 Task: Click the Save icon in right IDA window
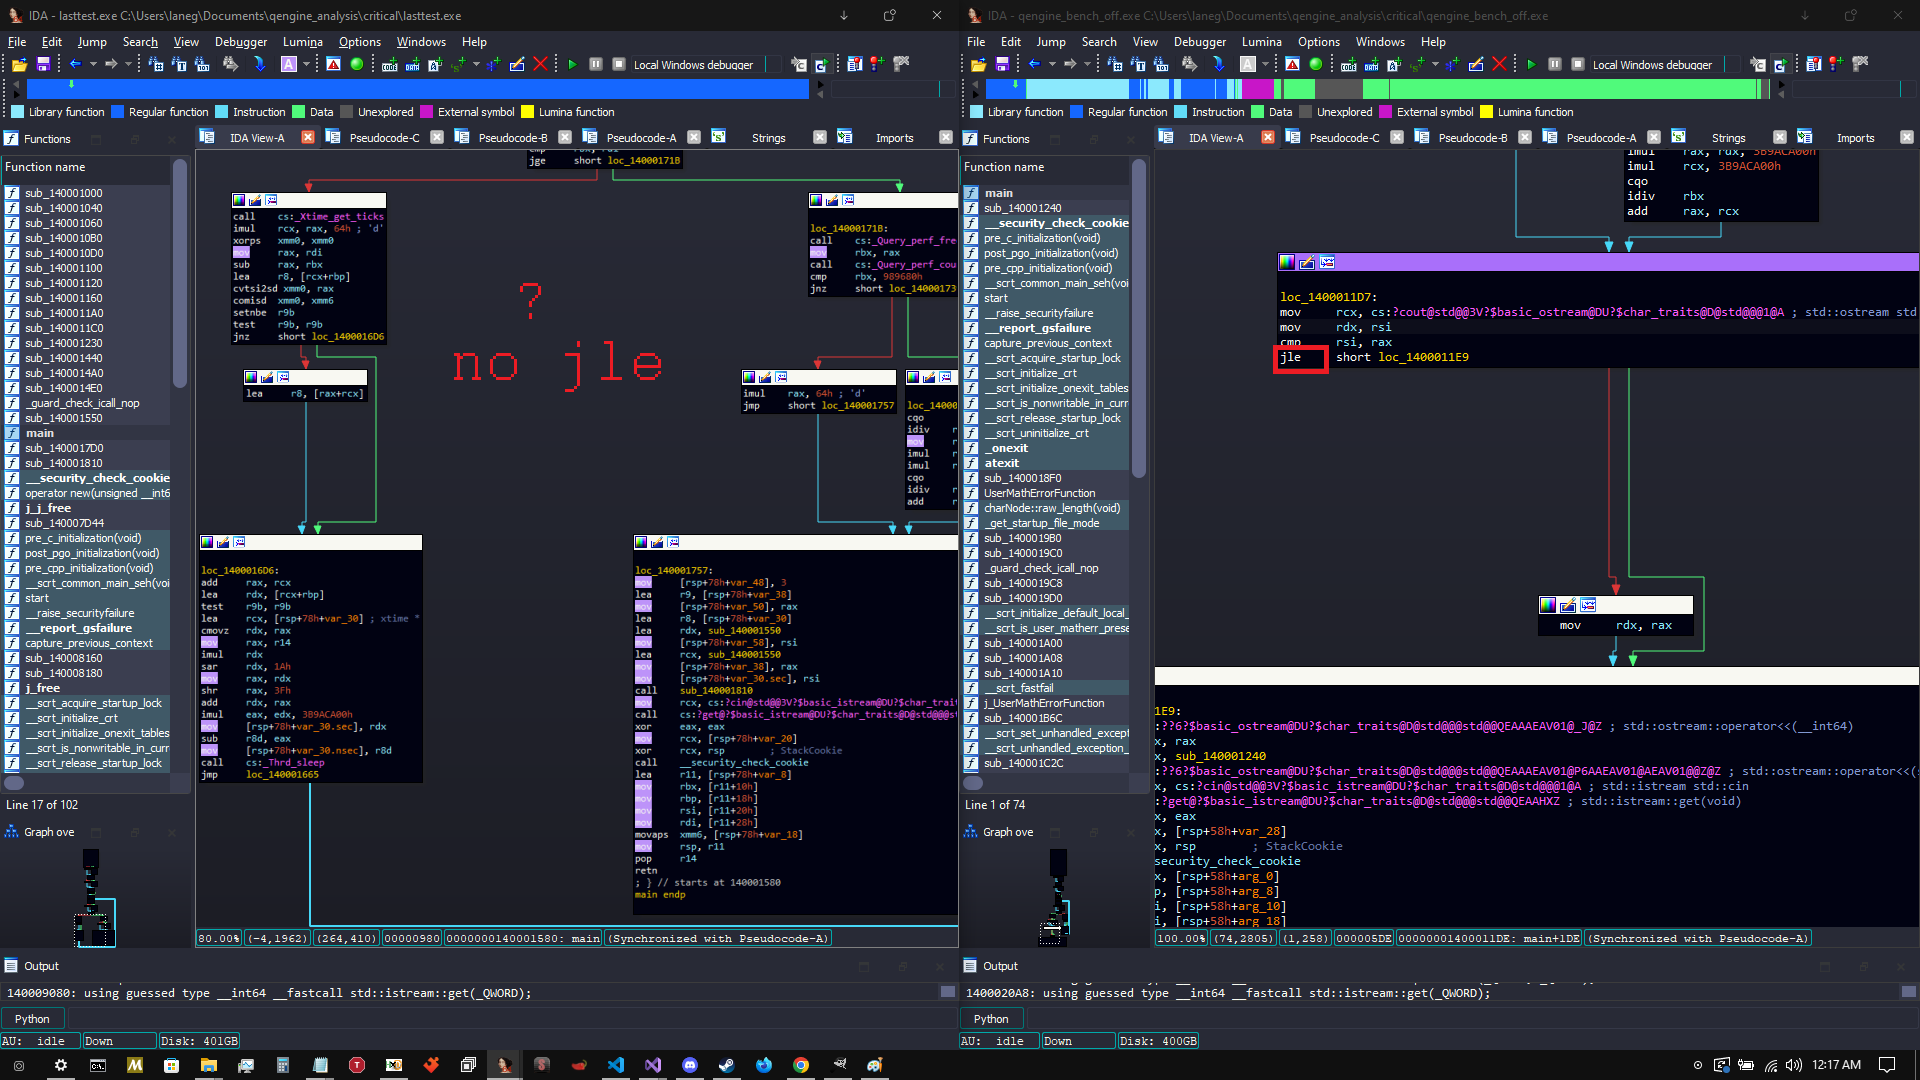[x=1002, y=64]
